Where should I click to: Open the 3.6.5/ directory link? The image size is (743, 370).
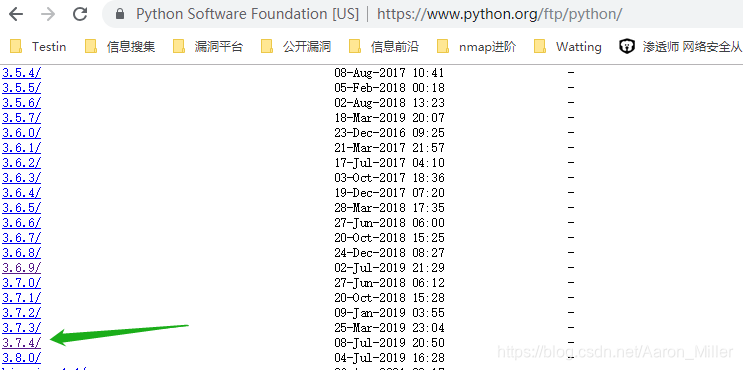coord(21,208)
